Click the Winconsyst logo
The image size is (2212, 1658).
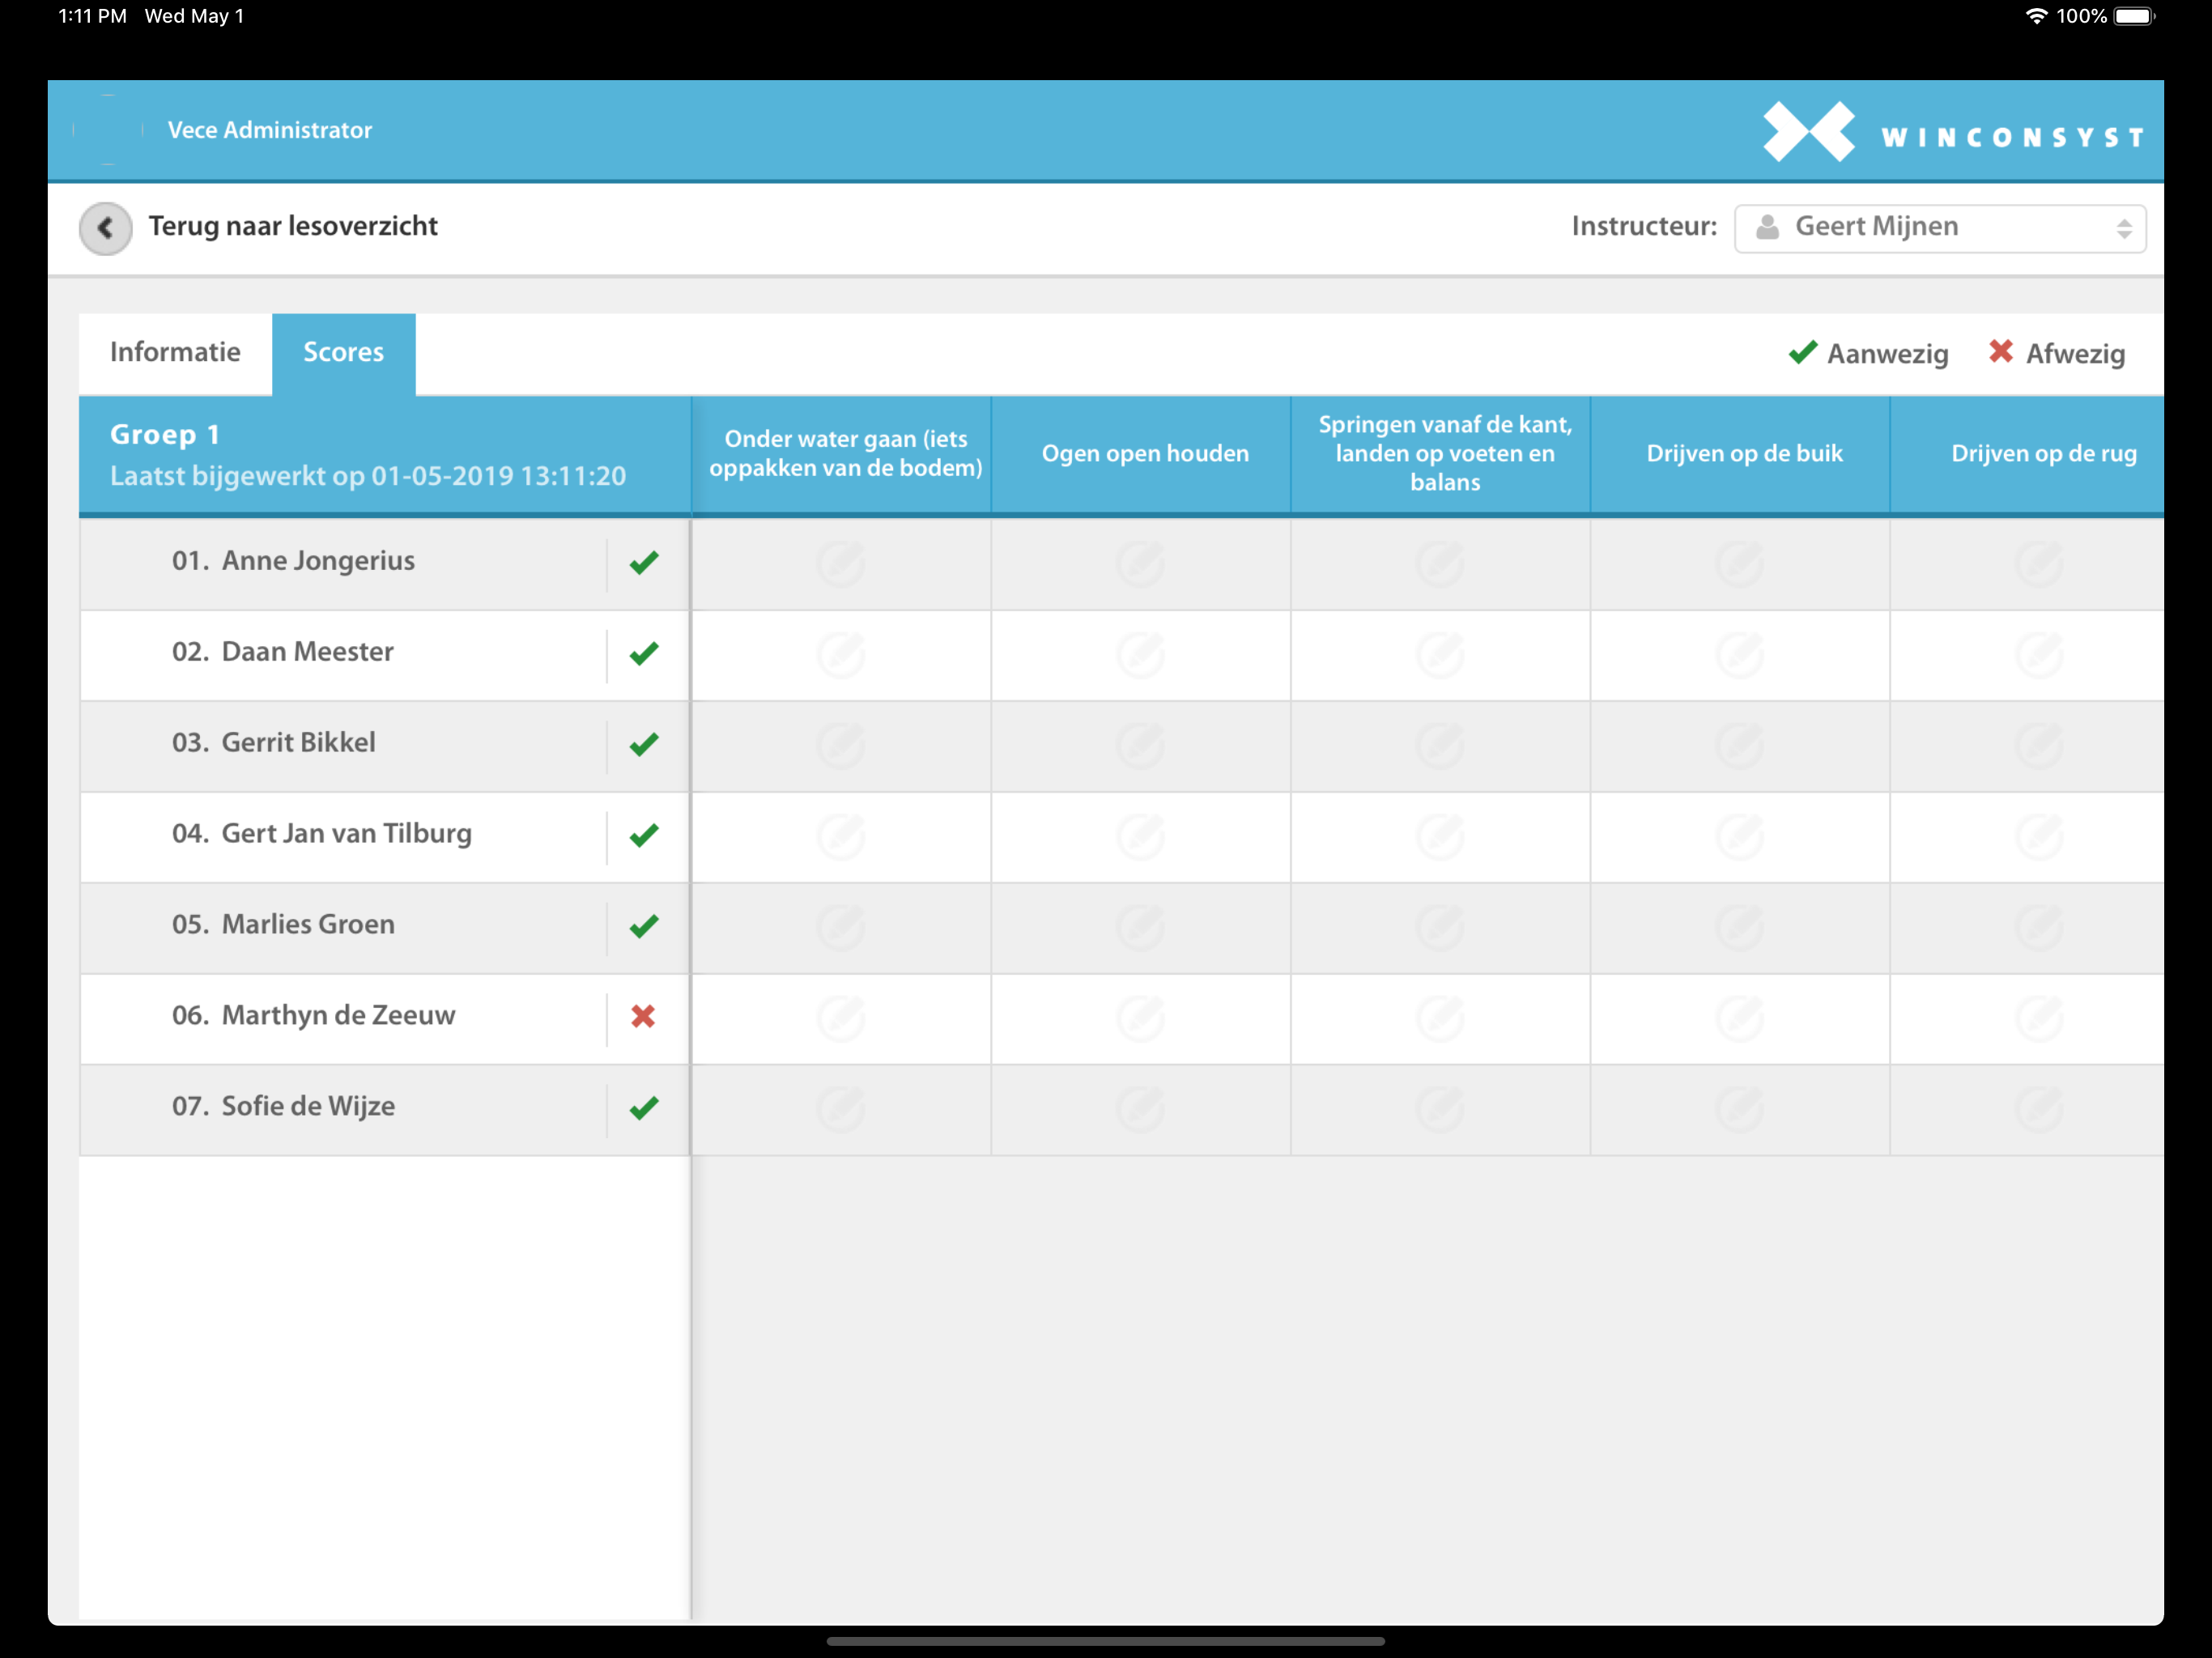point(1954,133)
